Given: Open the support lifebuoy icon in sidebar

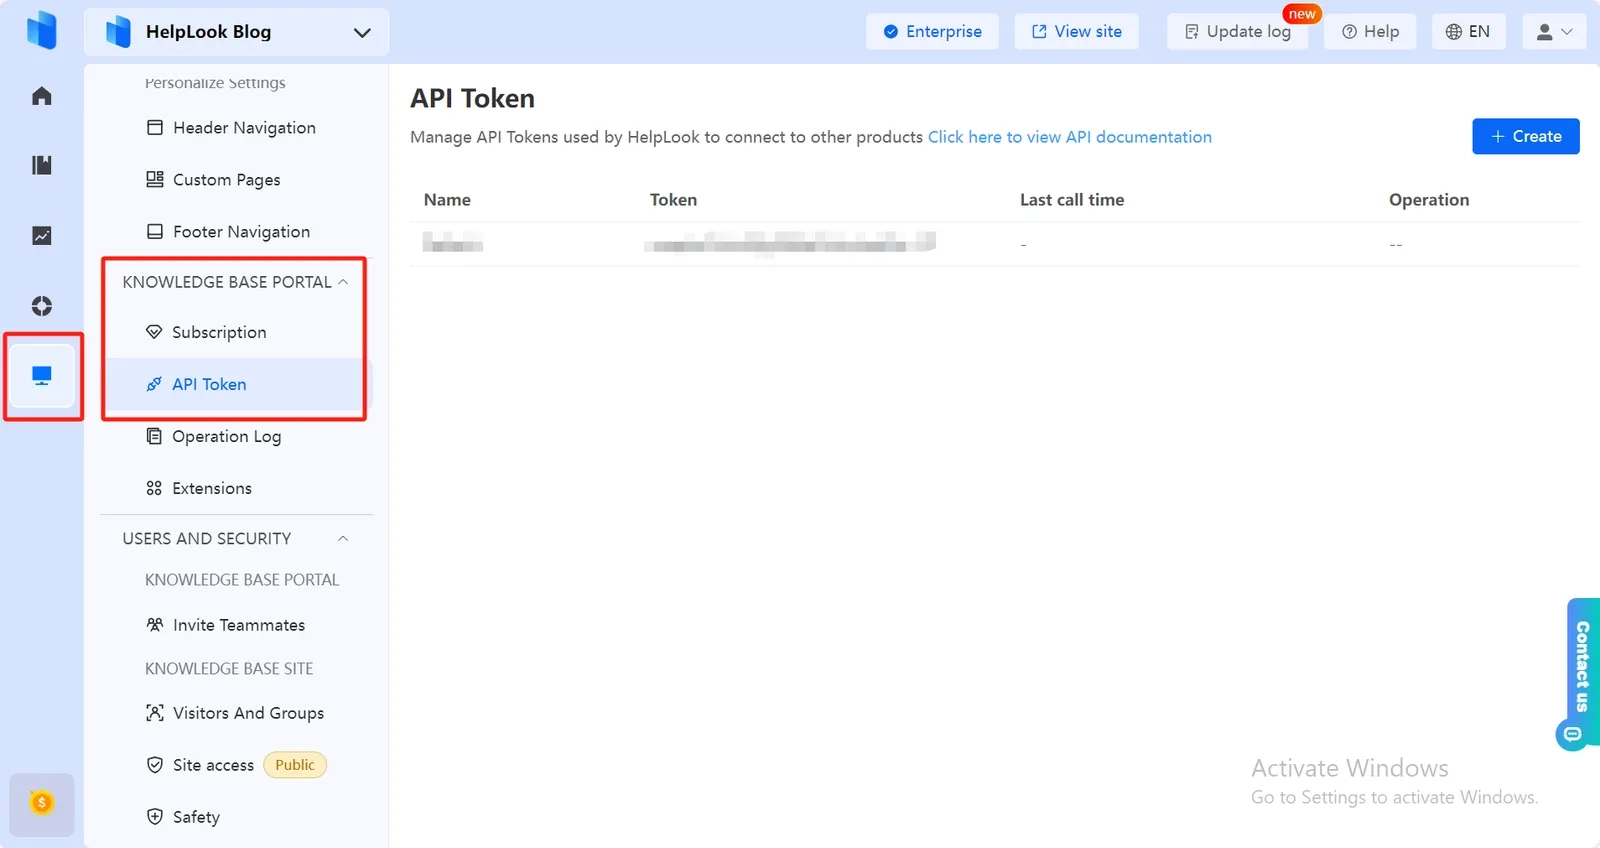Looking at the screenshot, I should click(x=42, y=306).
